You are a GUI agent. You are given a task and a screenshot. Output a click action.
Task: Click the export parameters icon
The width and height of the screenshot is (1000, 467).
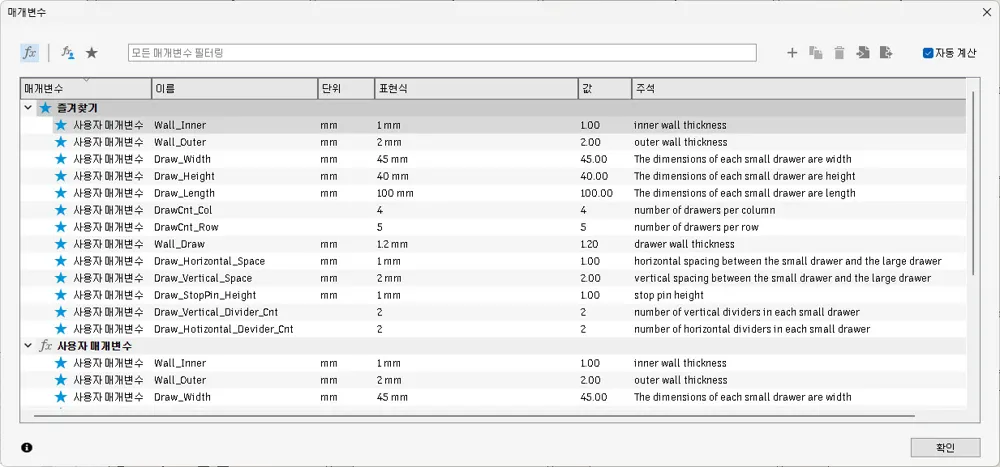point(886,53)
